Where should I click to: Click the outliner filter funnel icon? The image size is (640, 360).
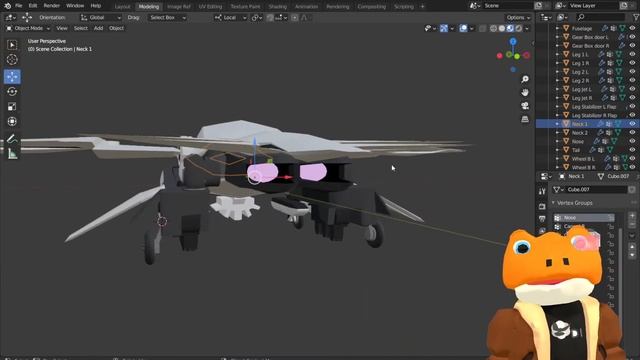tap(636, 17)
